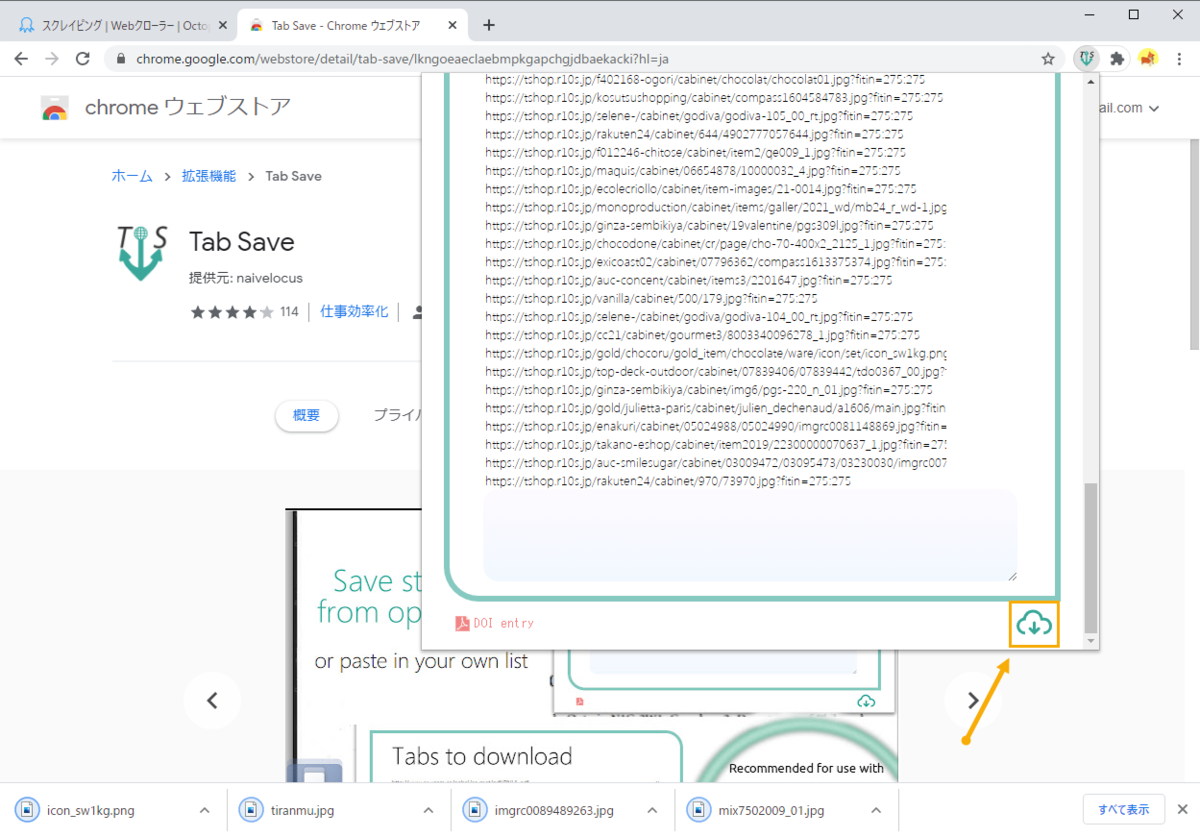Expand options for tiranmu.jpg download
The image size is (1200, 837).
pyautogui.click(x=428, y=810)
